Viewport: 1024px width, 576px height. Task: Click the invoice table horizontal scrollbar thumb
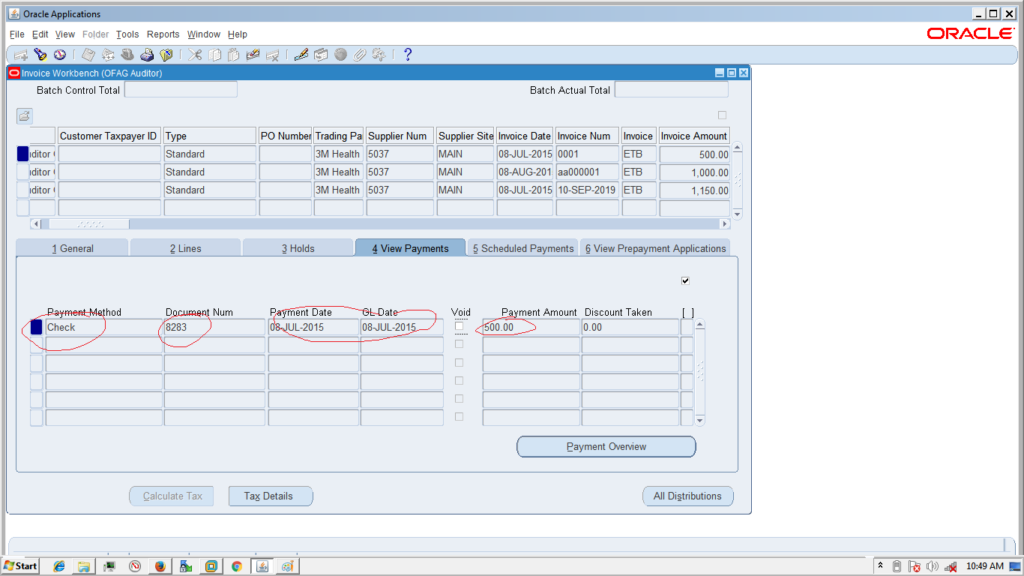tap(89, 224)
